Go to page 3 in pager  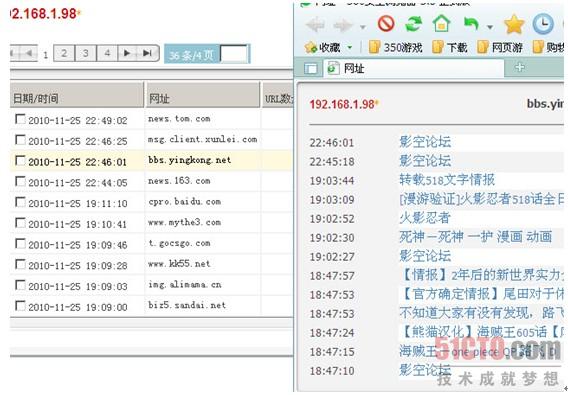coord(85,53)
